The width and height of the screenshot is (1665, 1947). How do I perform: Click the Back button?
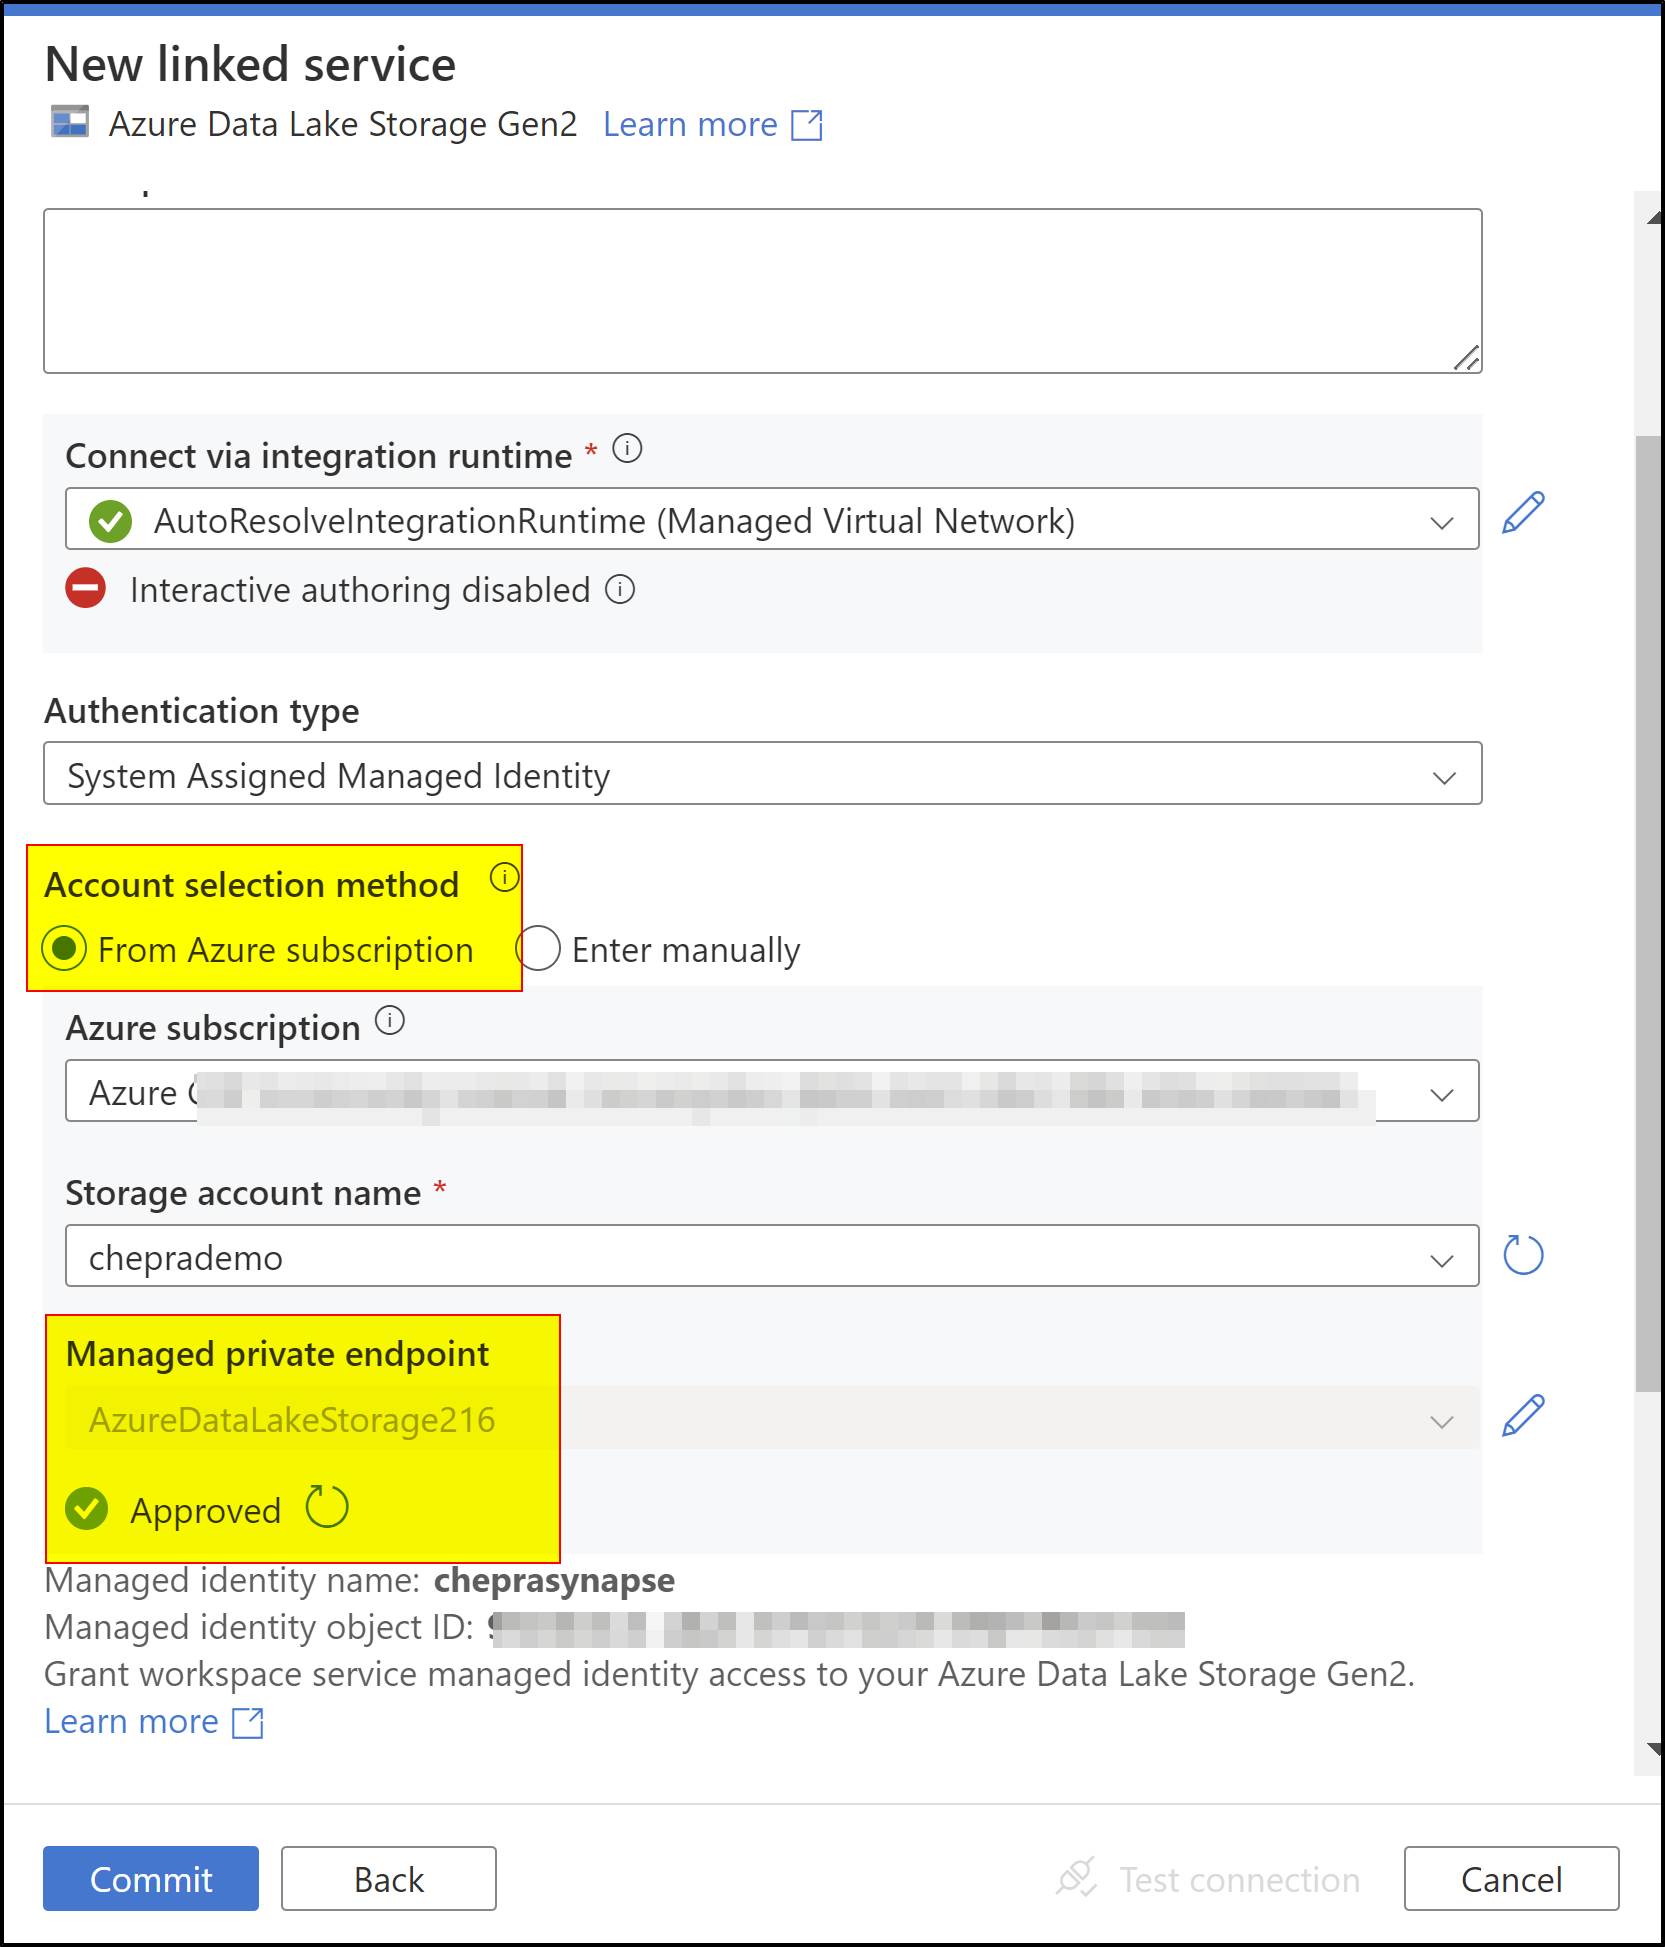tap(389, 1878)
